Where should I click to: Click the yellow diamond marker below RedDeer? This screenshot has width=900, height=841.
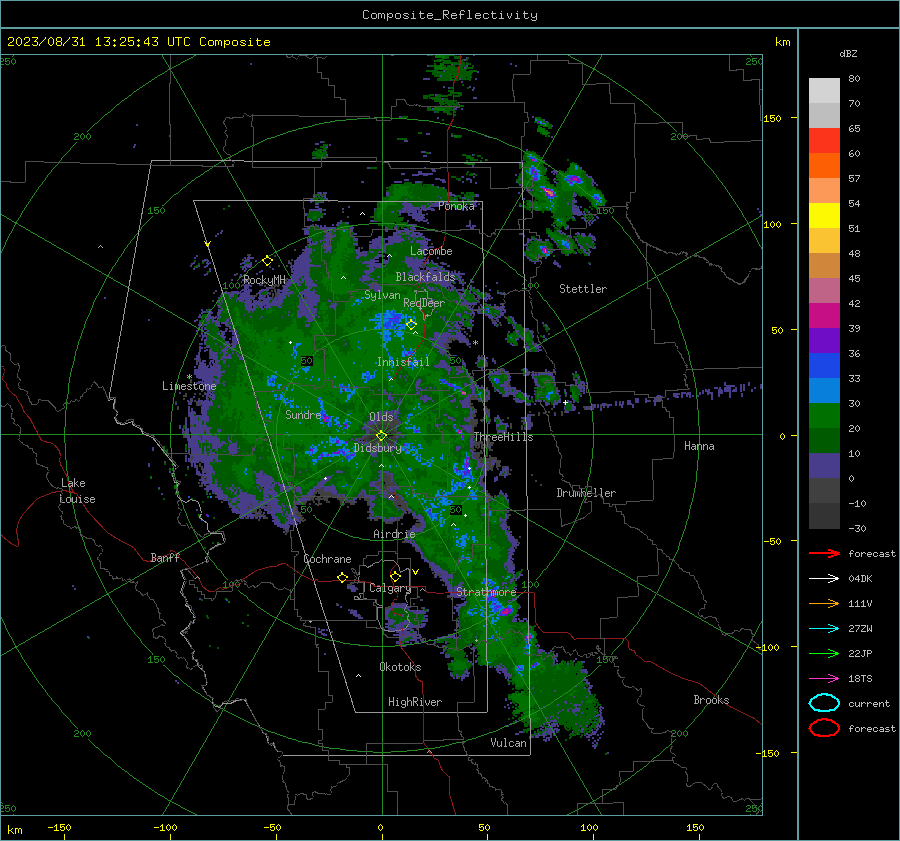click(x=411, y=324)
